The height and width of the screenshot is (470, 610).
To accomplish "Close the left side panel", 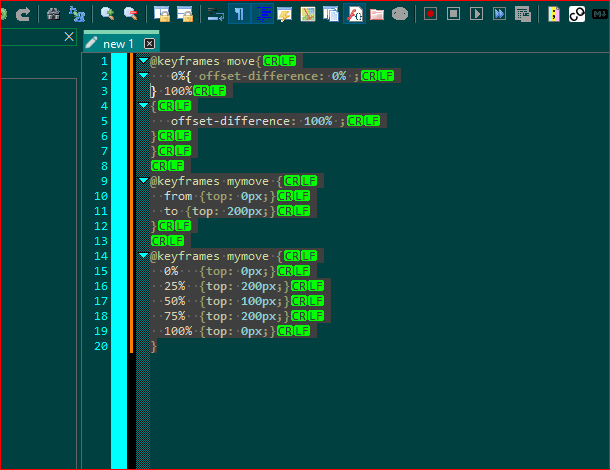I will click(x=69, y=37).
